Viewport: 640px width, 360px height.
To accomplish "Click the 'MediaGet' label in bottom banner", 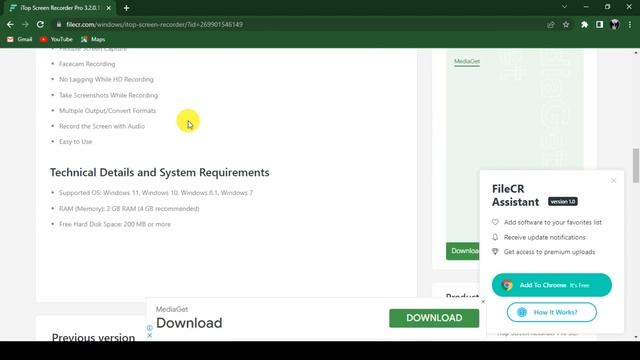I will [172, 309].
